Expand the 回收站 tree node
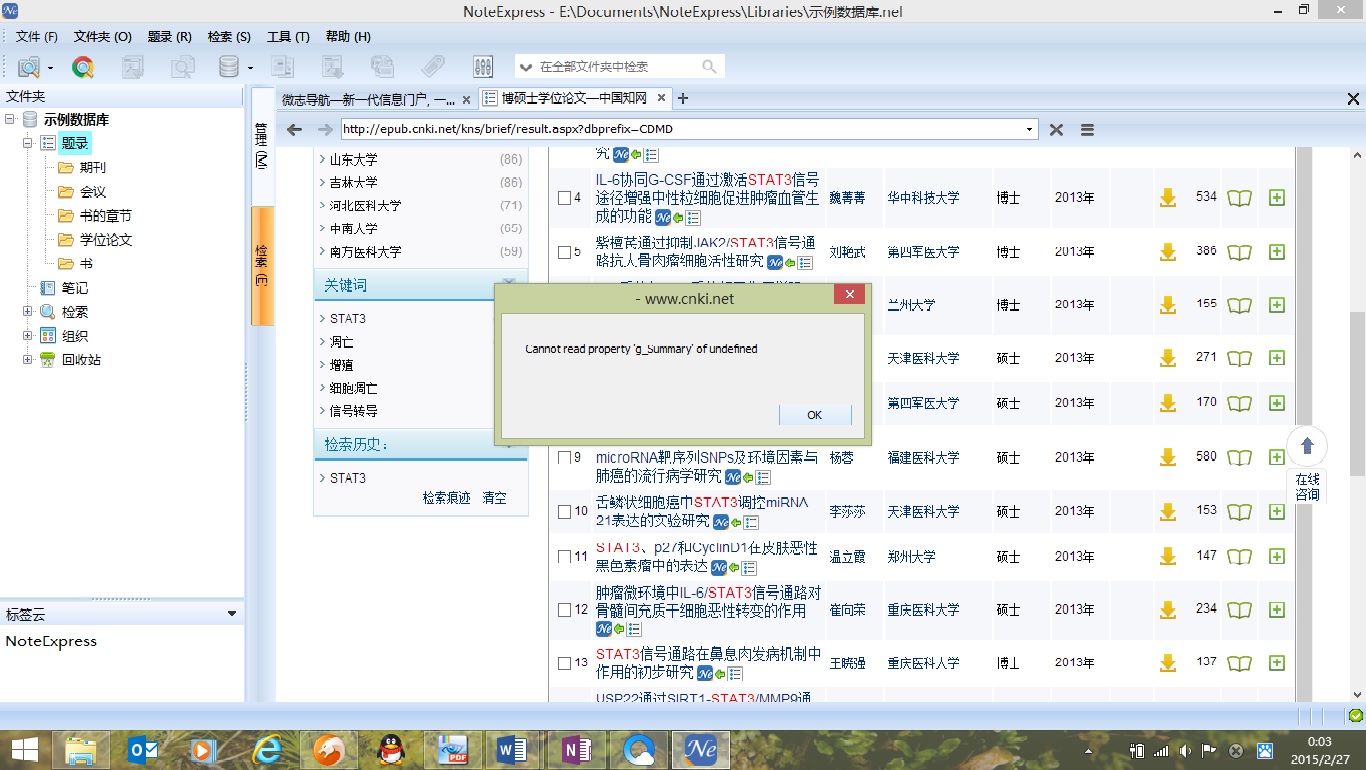This screenshot has width=1366, height=770. click(28, 359)
